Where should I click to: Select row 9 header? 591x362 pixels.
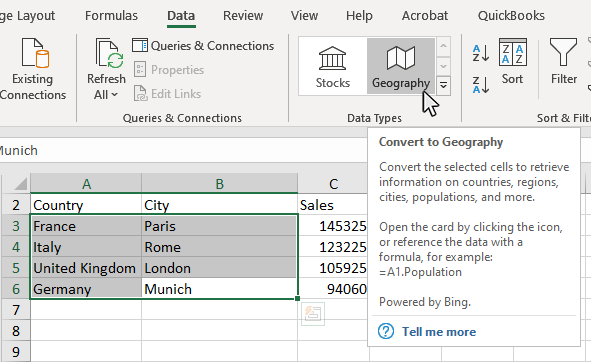(x=15, y=352)
